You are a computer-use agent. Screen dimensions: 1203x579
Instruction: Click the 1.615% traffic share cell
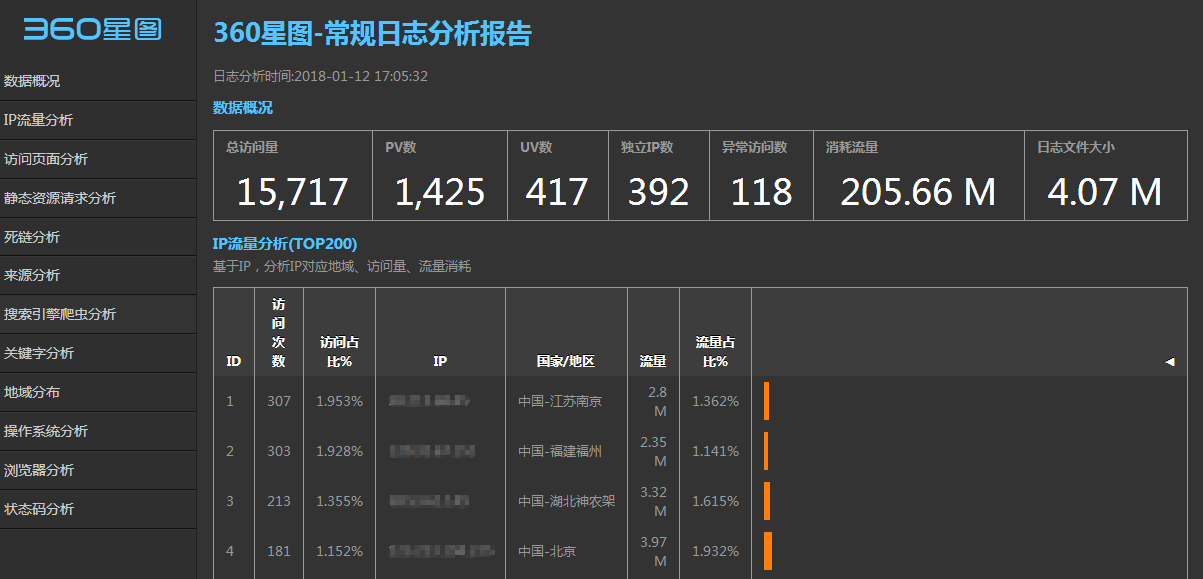(x=716, y=501)
